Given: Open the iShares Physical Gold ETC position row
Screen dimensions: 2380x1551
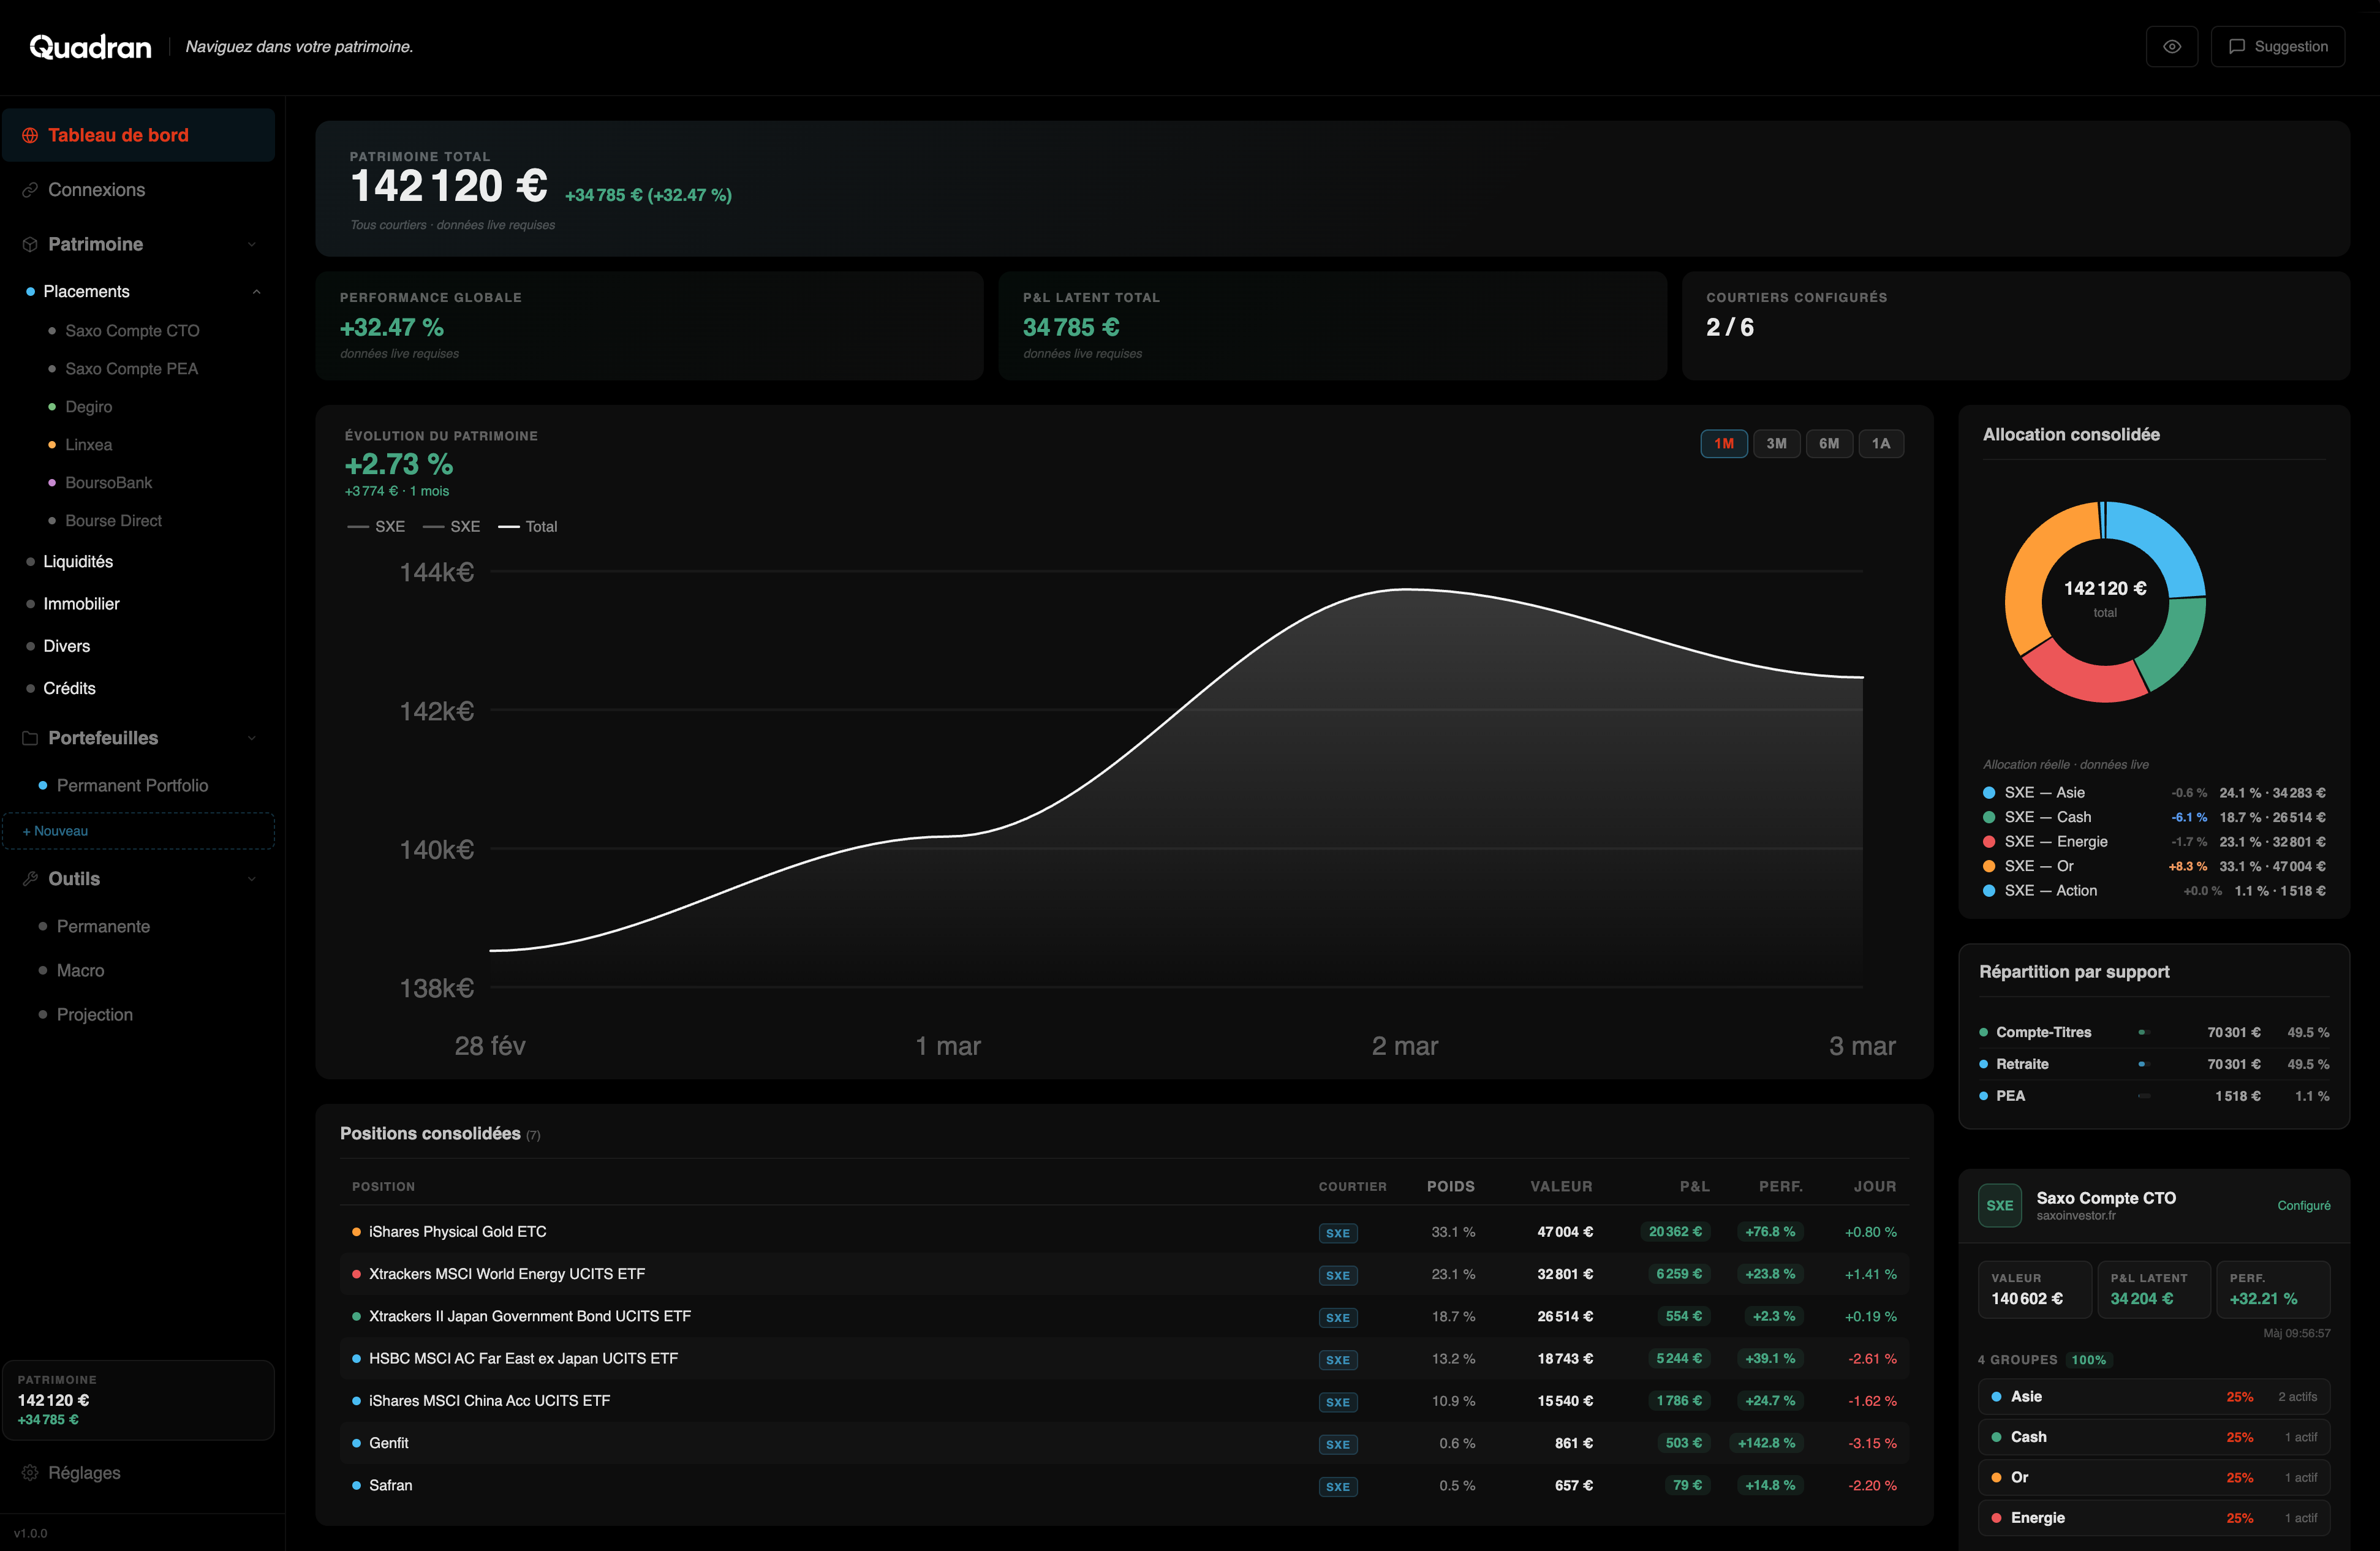Looking at the screenshot, I should [457, 1232].
